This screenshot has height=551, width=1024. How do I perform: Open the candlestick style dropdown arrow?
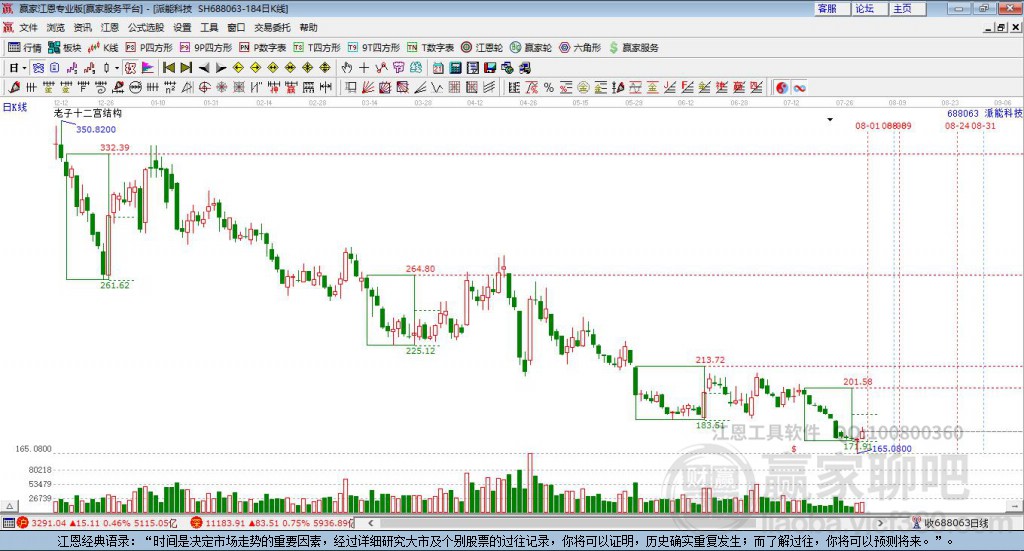click(x=117, y=68)
